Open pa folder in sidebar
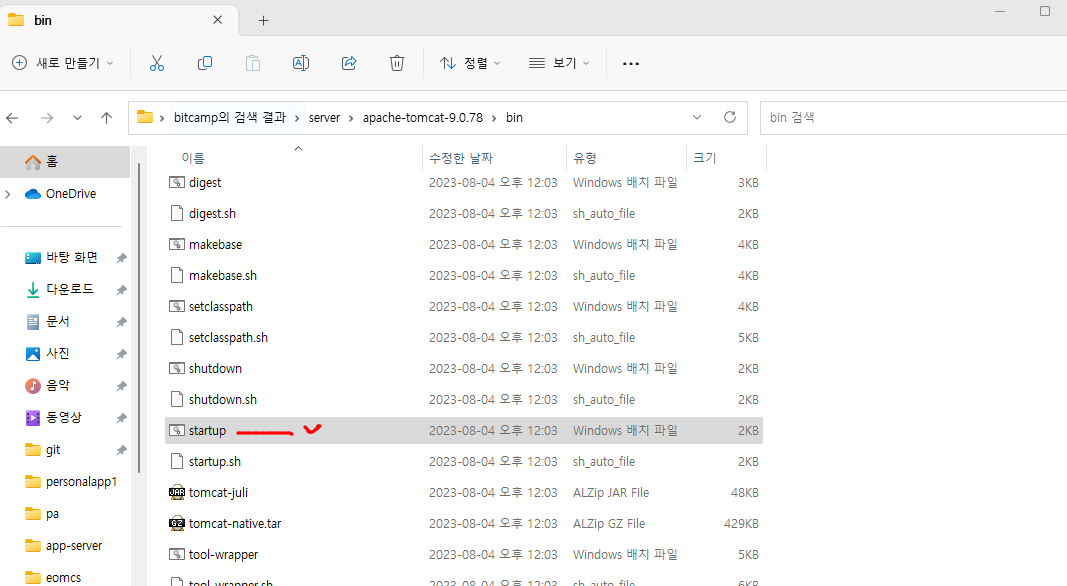 click(x=52, y=514)
